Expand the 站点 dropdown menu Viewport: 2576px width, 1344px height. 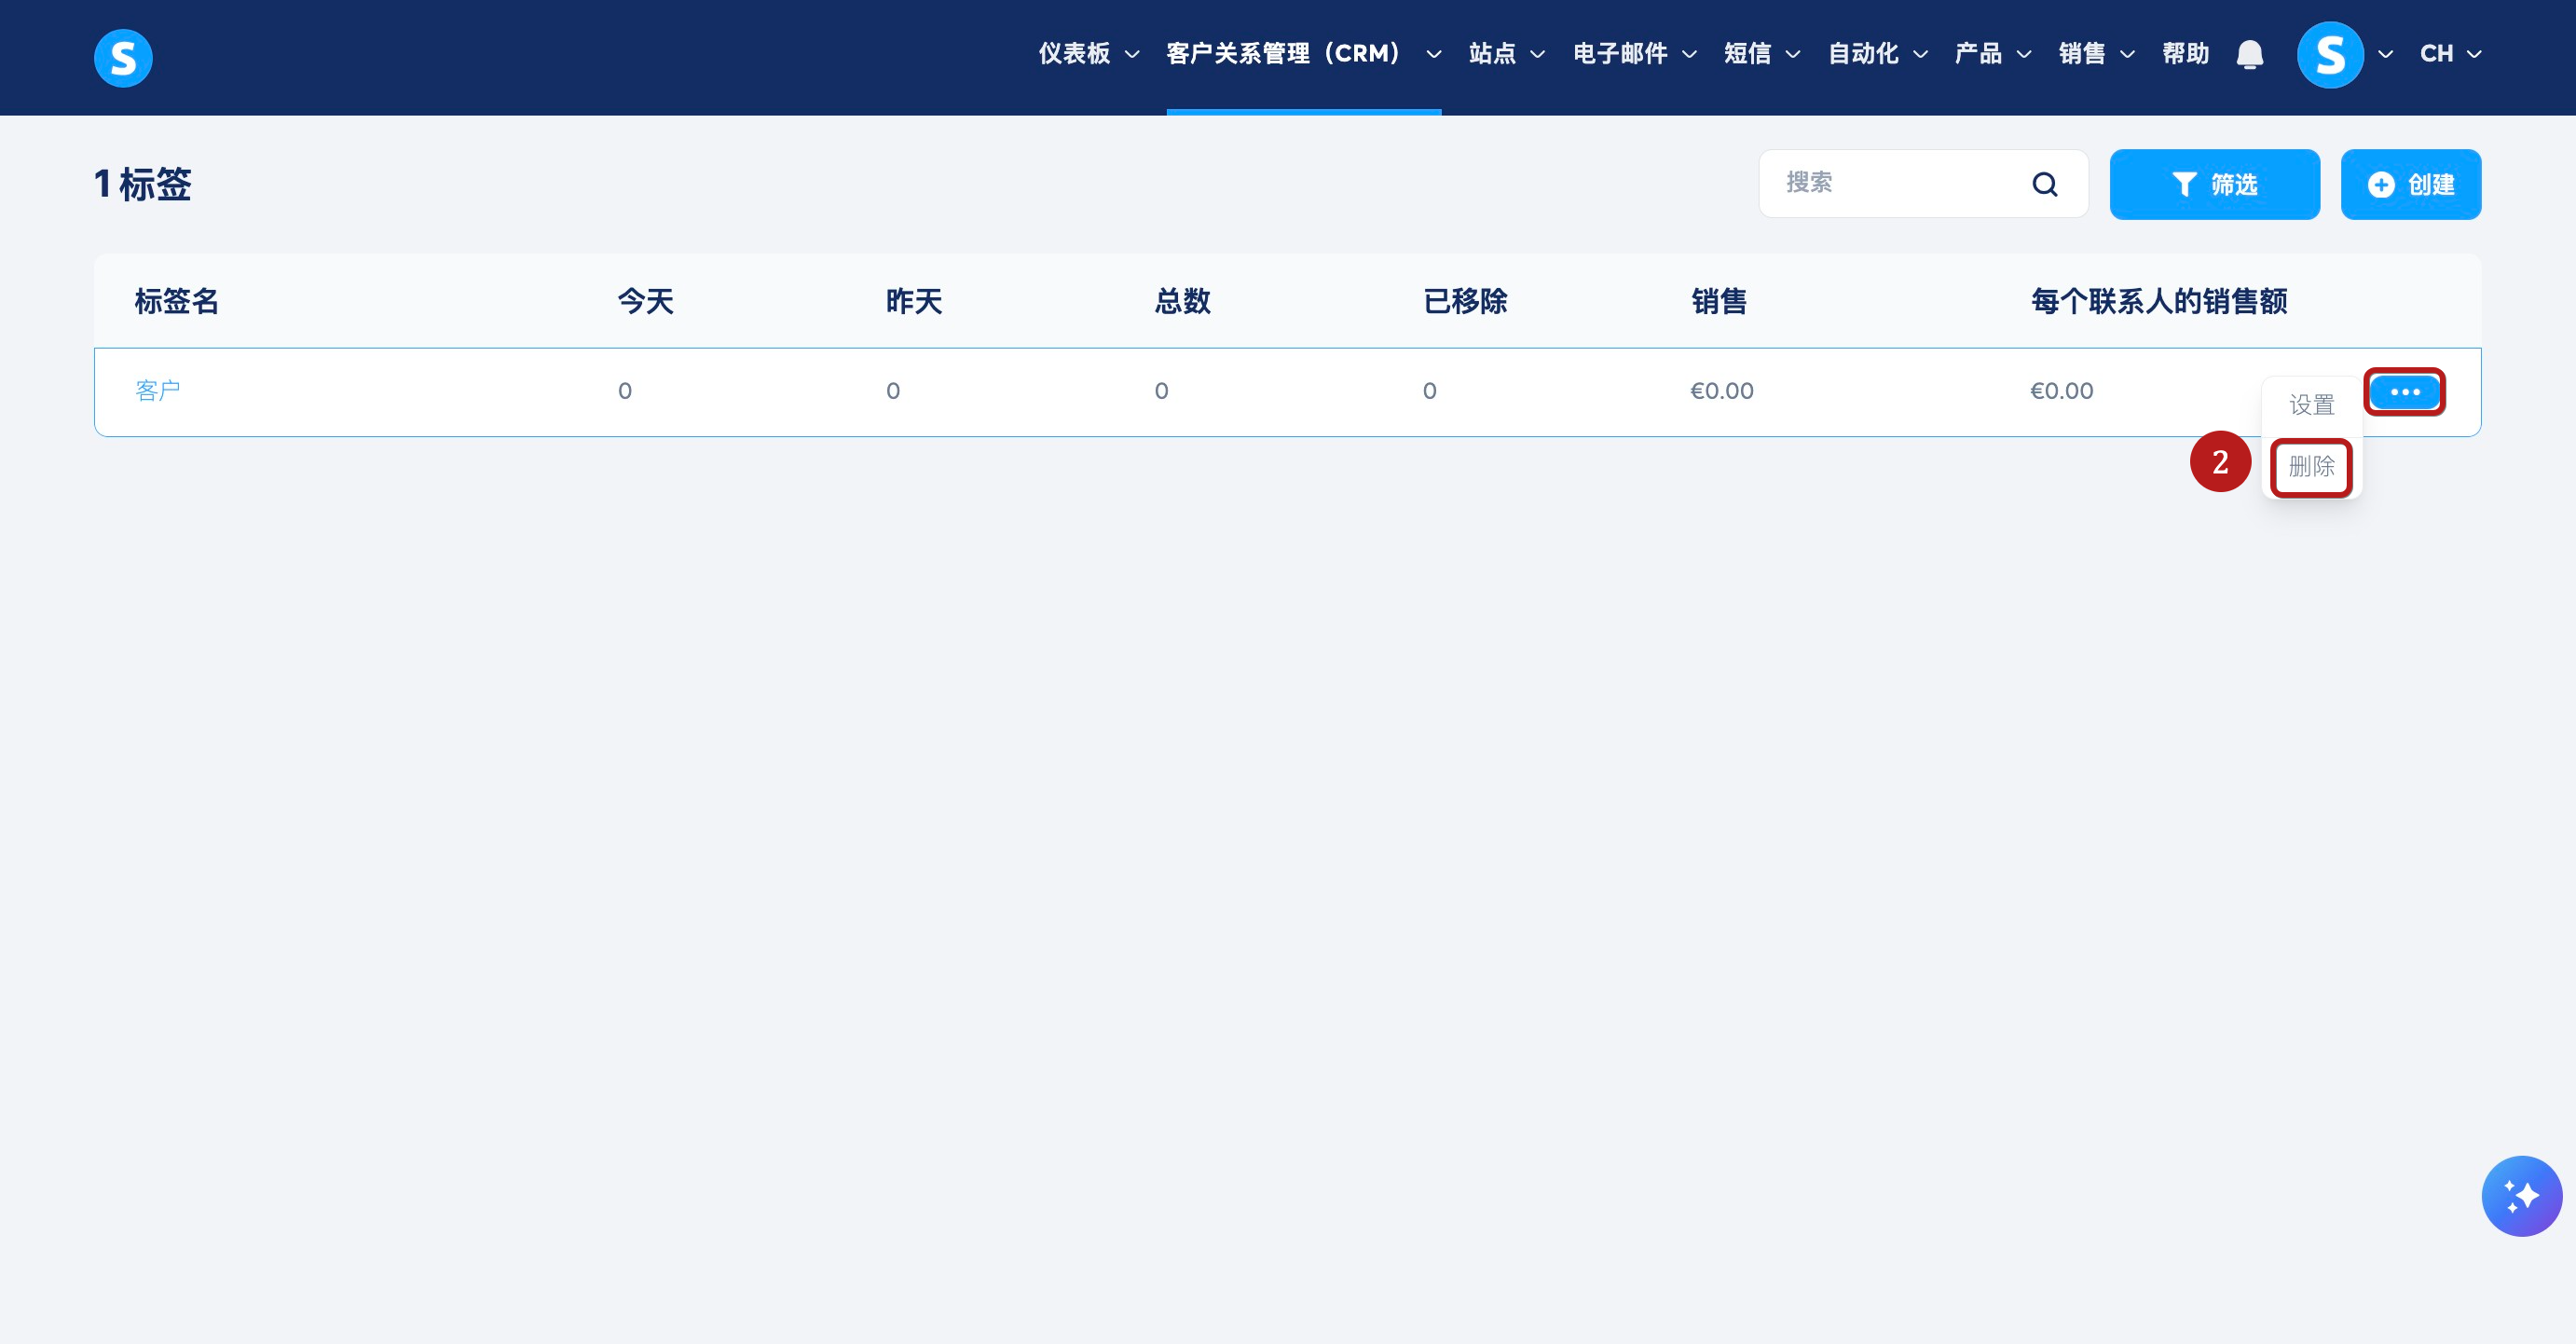1506,54
